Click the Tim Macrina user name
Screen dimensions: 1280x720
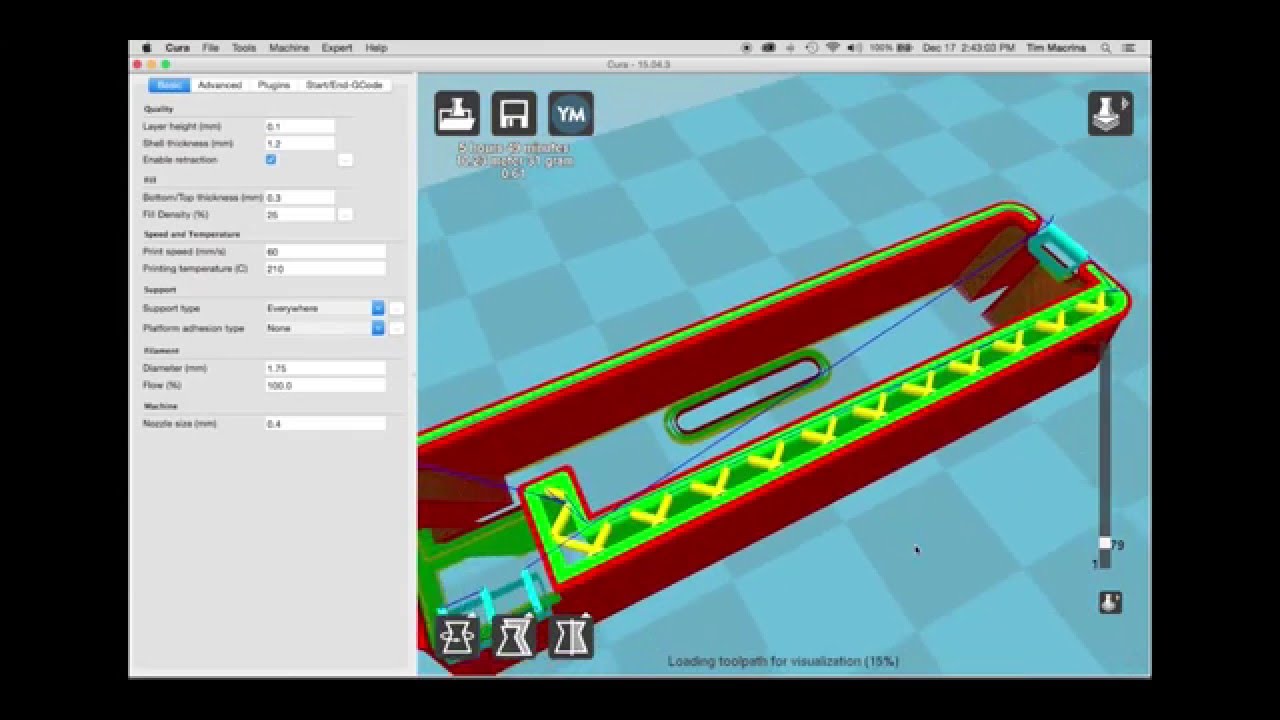tap(1057, 48)
